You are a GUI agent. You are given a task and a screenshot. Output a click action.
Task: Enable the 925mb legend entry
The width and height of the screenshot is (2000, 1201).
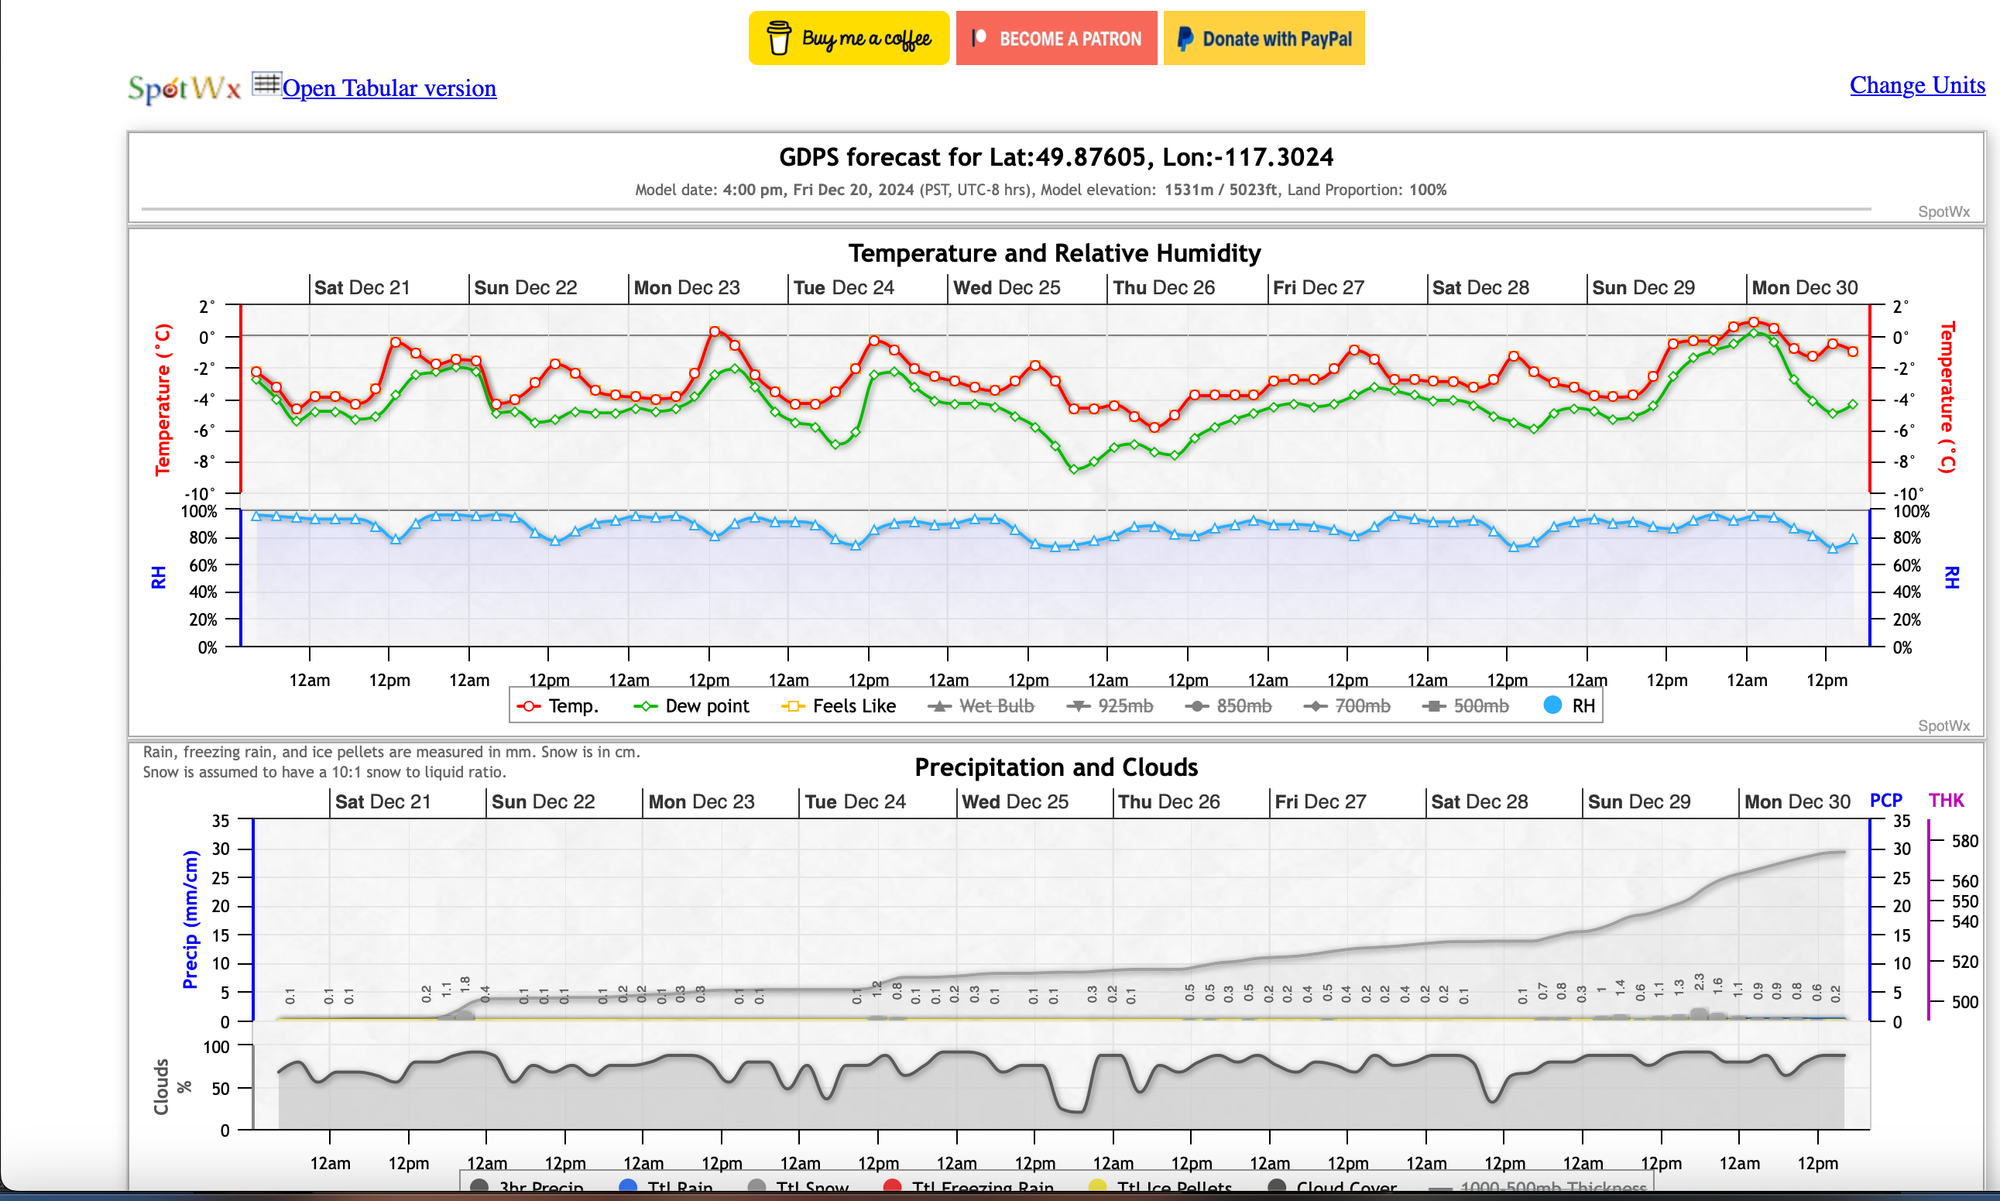[x=1124, y=706]
